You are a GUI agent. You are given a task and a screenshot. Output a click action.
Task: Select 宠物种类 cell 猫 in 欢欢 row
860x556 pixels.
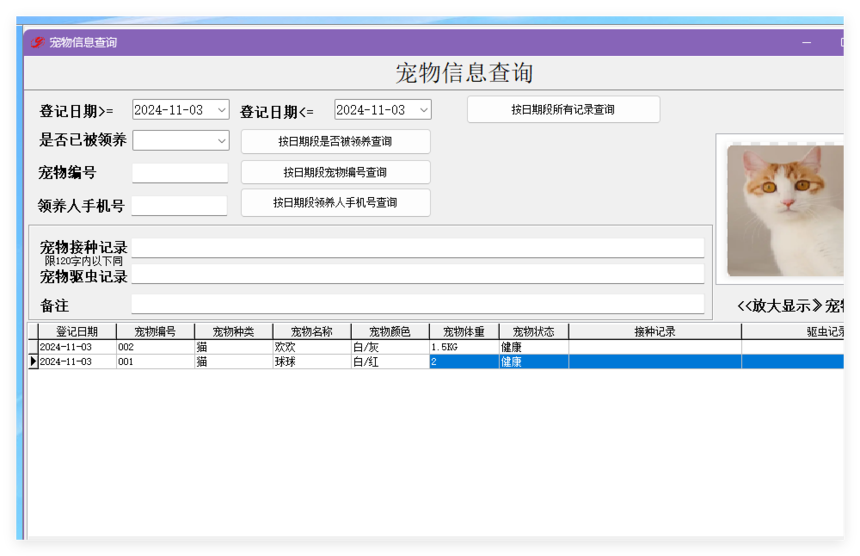click(x=234, y=347)
